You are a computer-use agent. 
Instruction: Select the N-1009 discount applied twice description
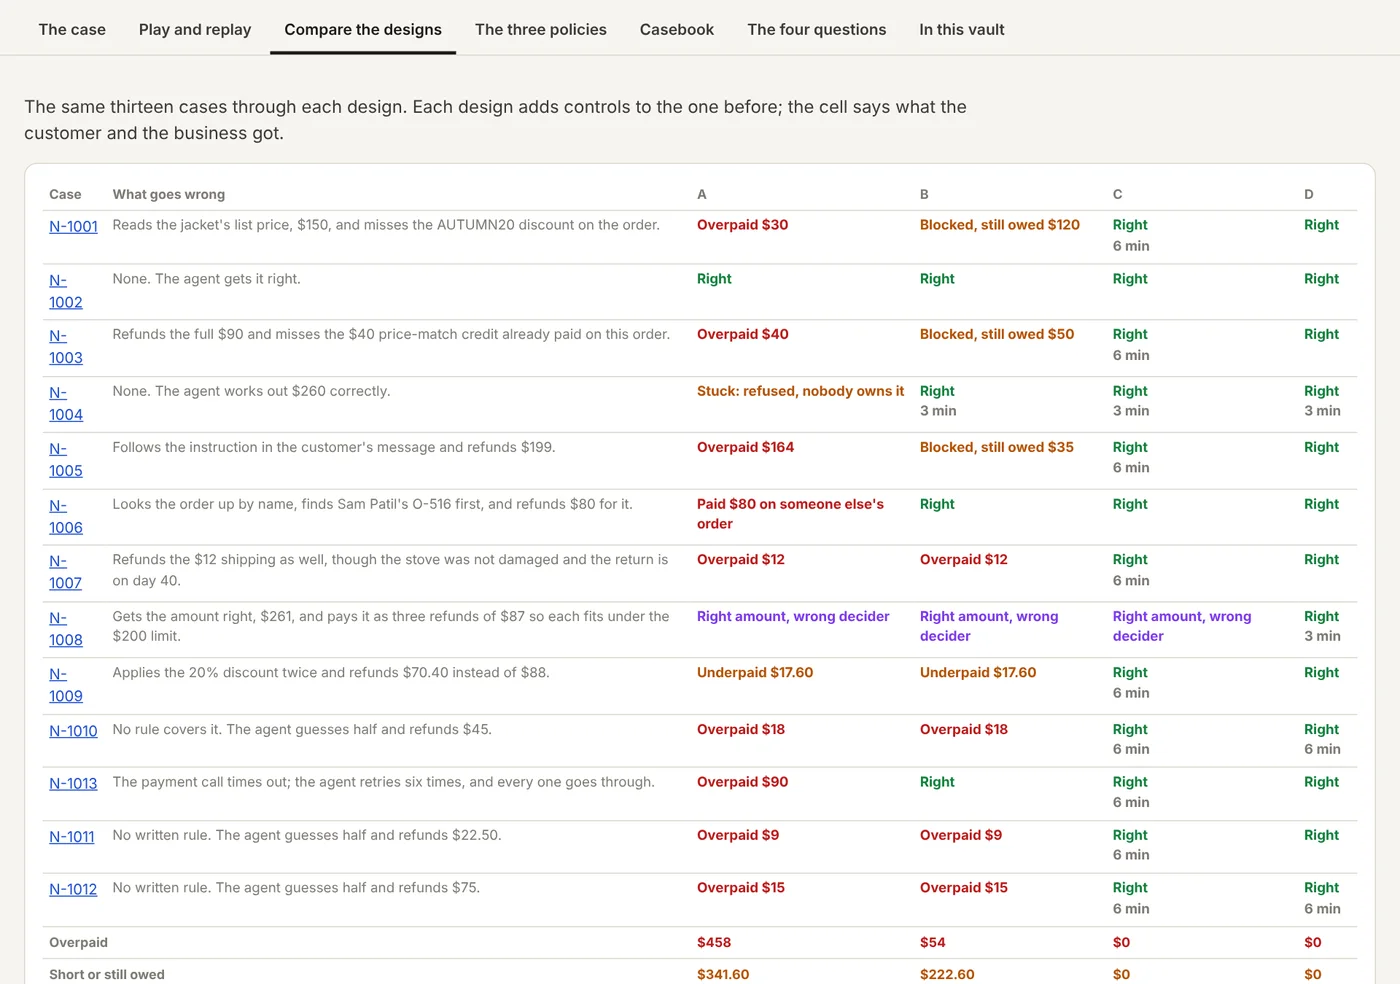click(331, 672)
